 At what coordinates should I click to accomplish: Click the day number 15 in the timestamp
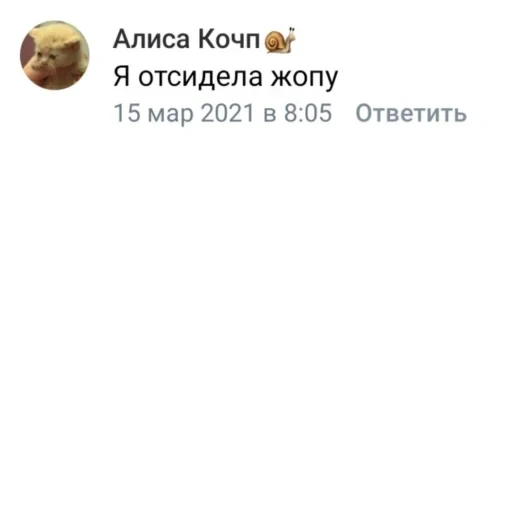[127, 113]
